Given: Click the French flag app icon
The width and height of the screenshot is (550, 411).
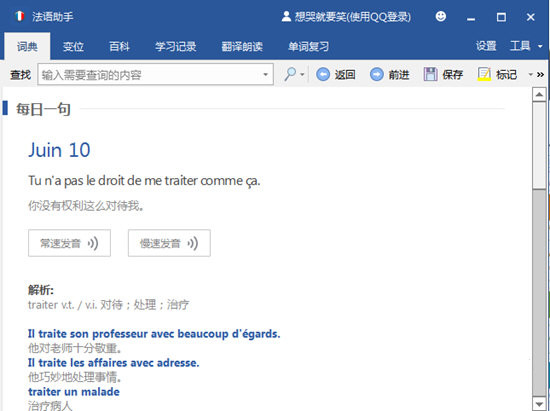Looking at the screenshot, I should pyautogui.click(x=20, y=16).
